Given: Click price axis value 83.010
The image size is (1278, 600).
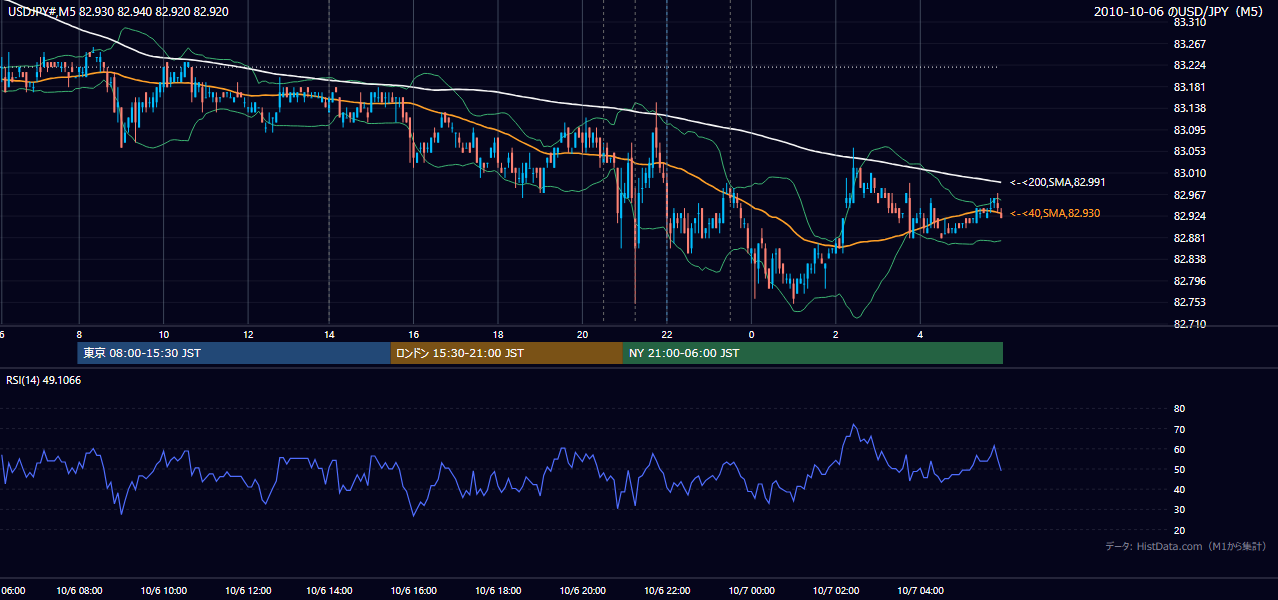Looking at the screenshot, I should coord(1188,173).
